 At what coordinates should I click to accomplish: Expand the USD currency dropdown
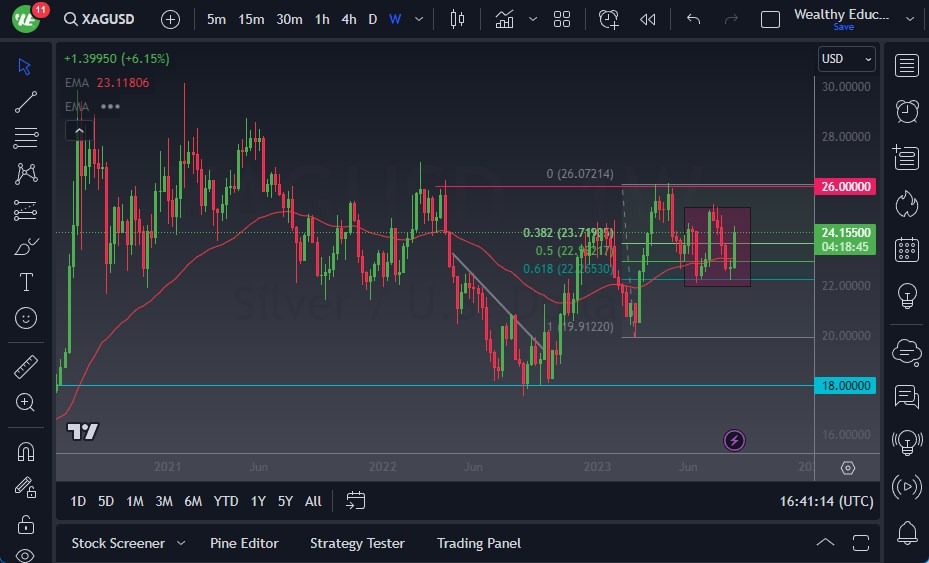846,59
